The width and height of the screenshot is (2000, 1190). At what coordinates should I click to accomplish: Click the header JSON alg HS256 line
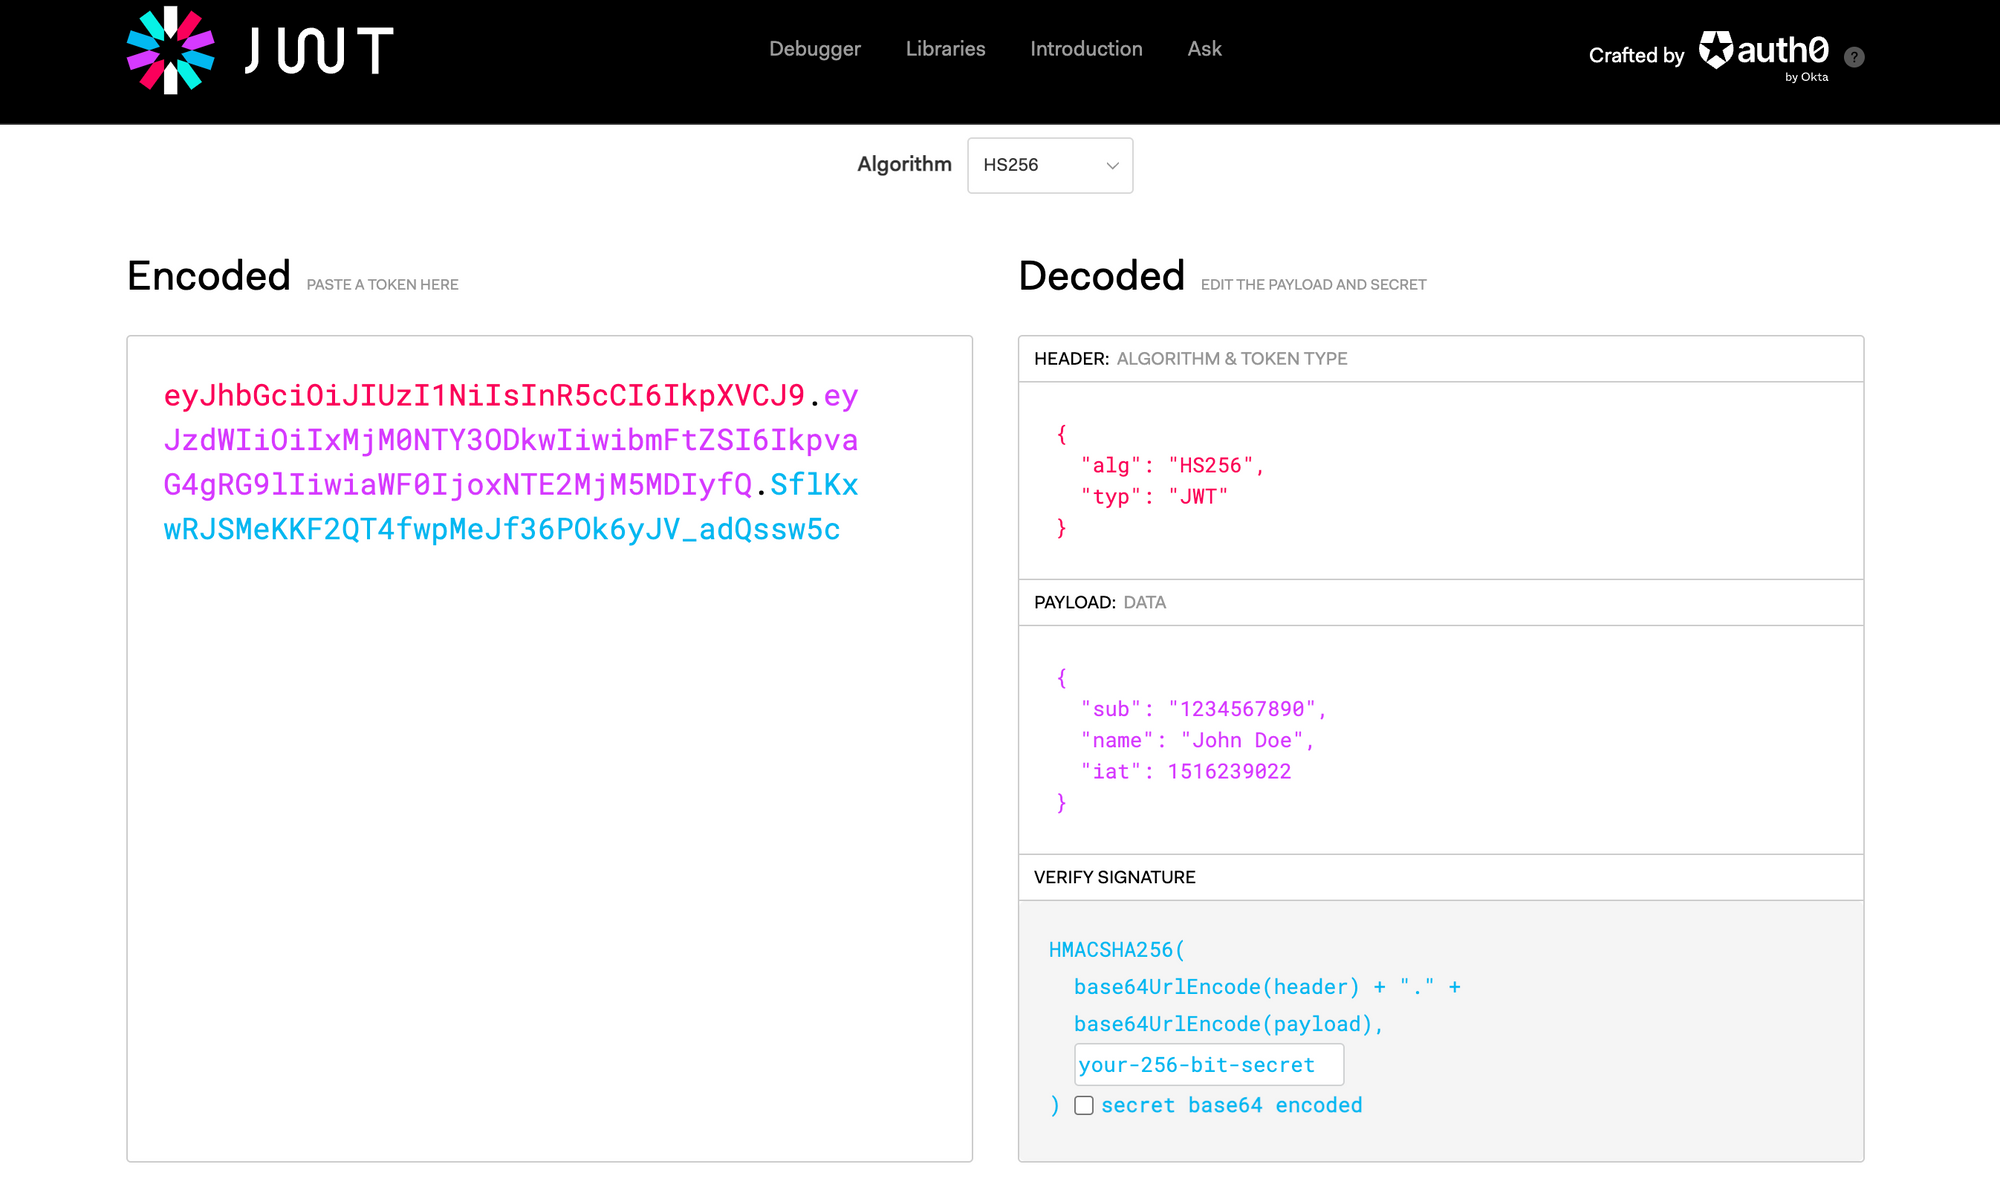pos(1172,465)
